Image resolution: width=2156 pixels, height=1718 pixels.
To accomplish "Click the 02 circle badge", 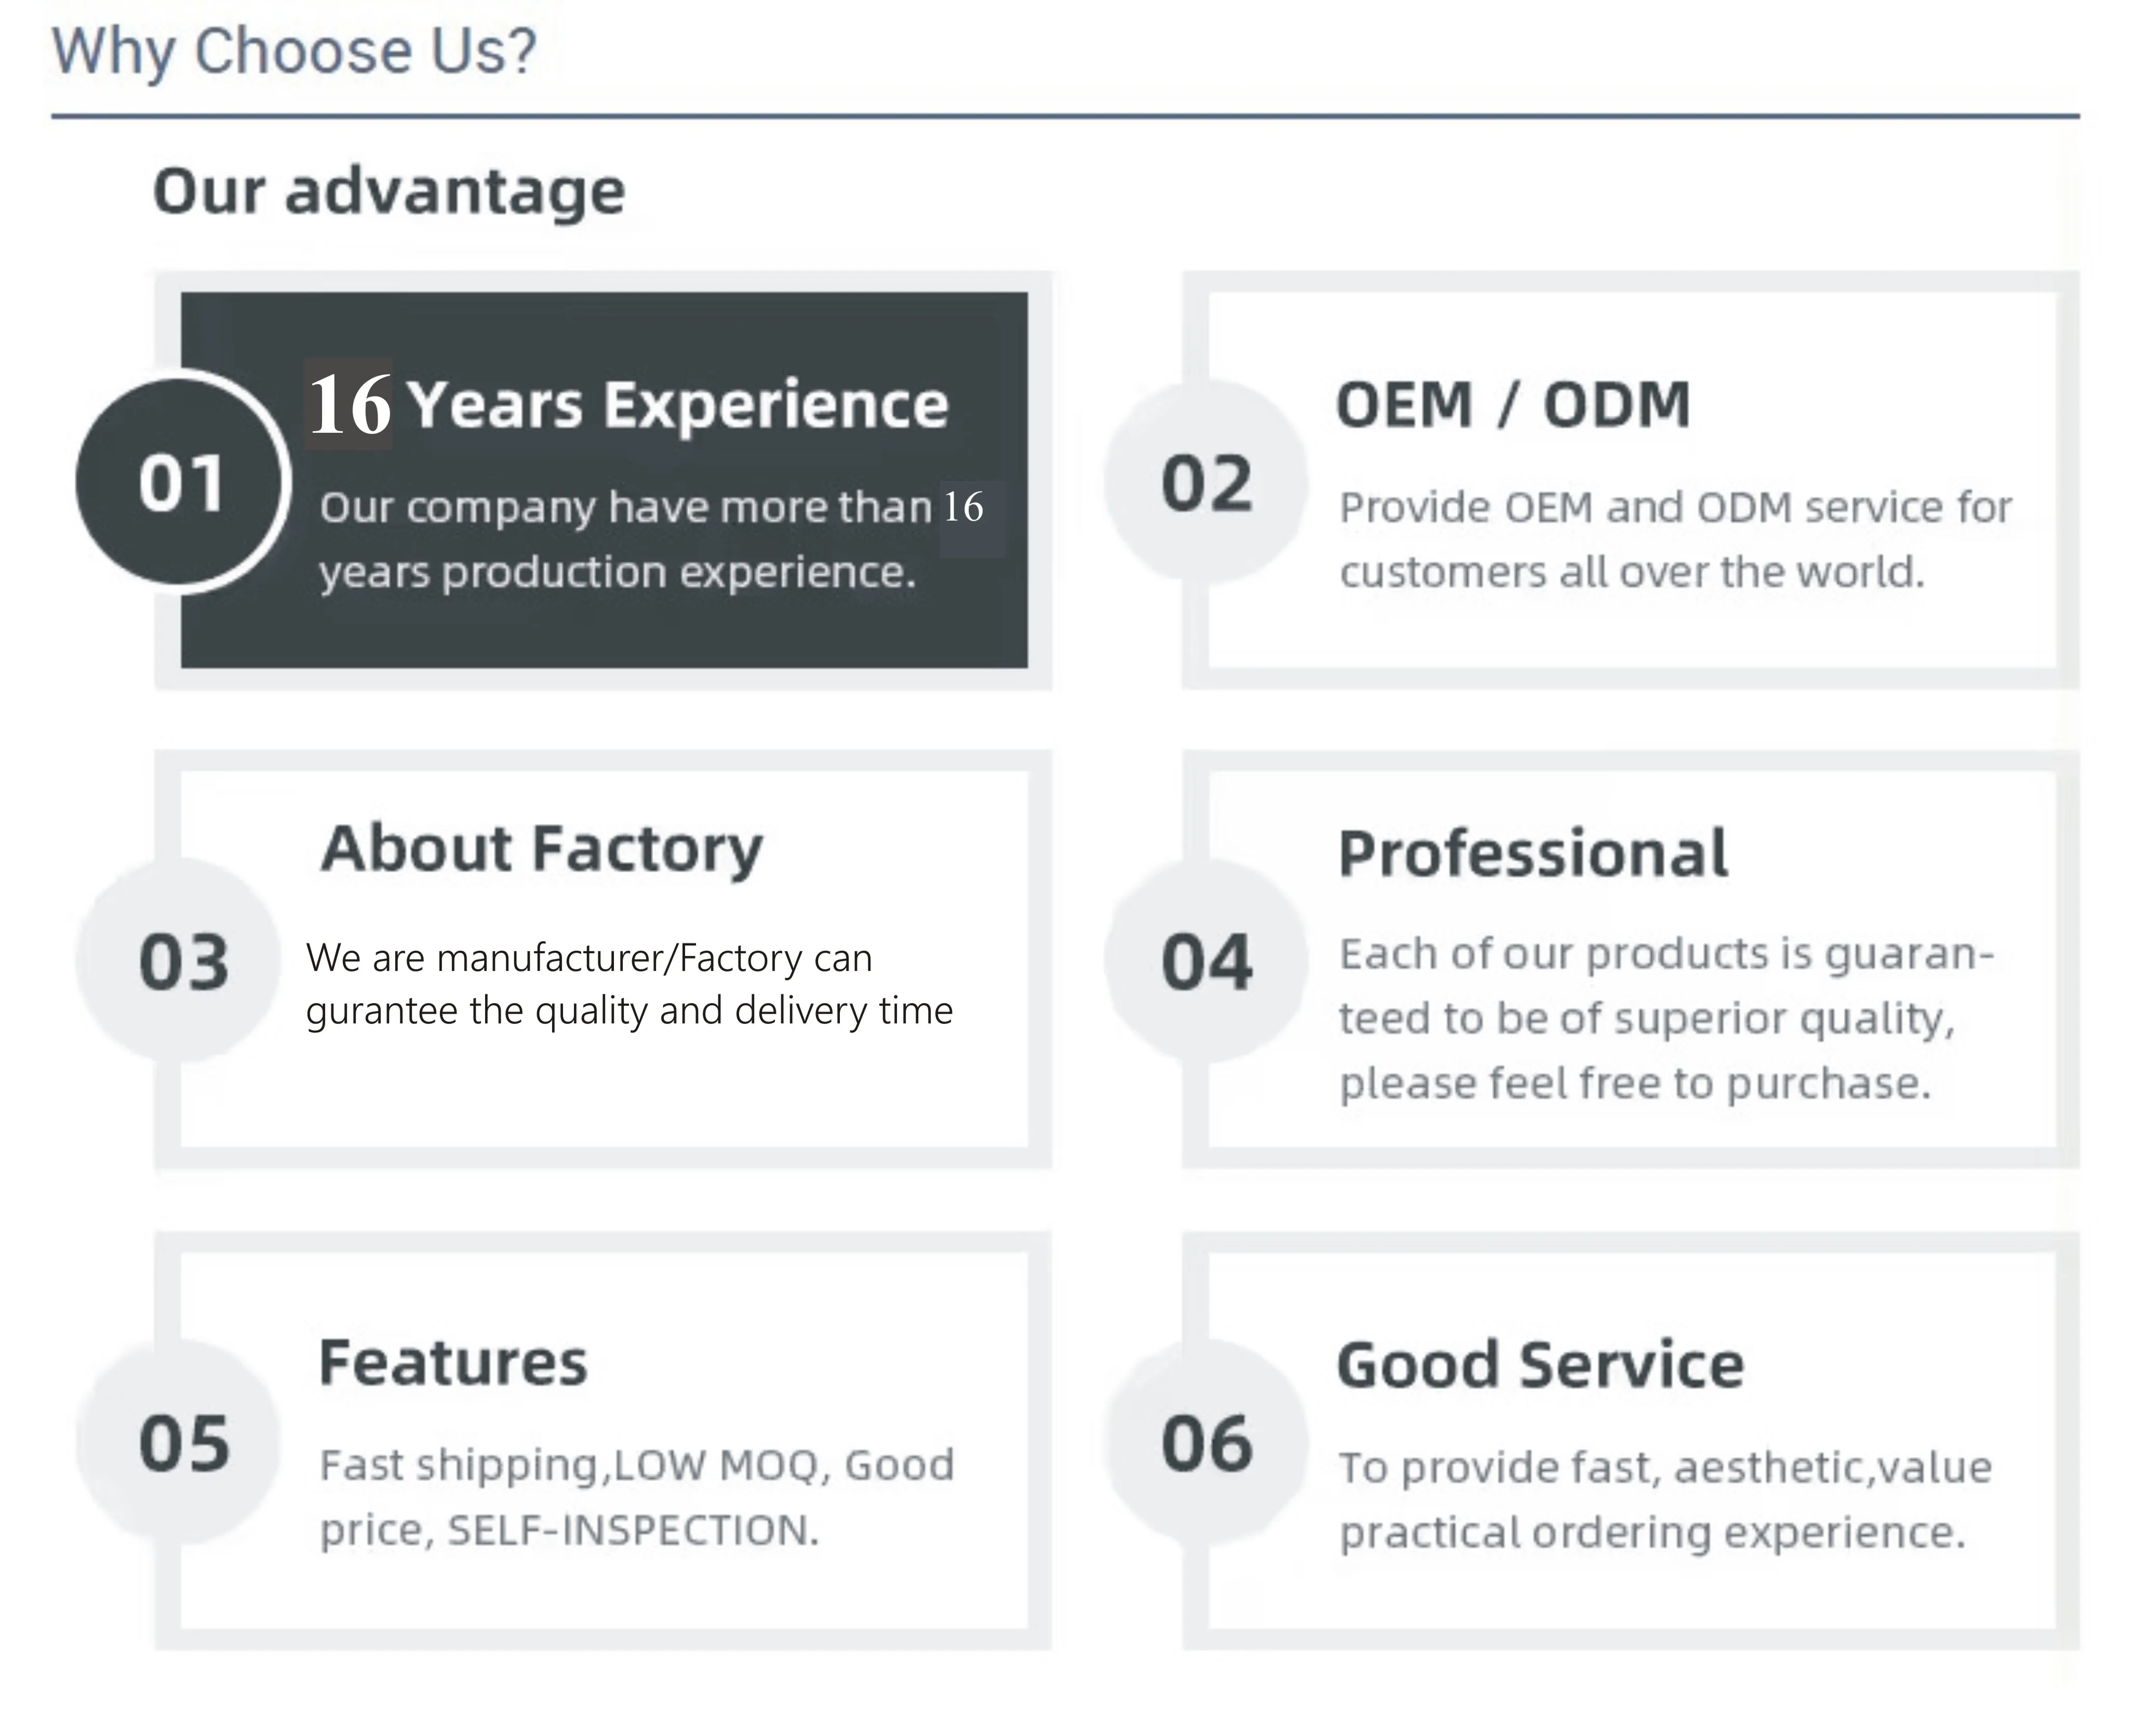I will pos(1206,482).
